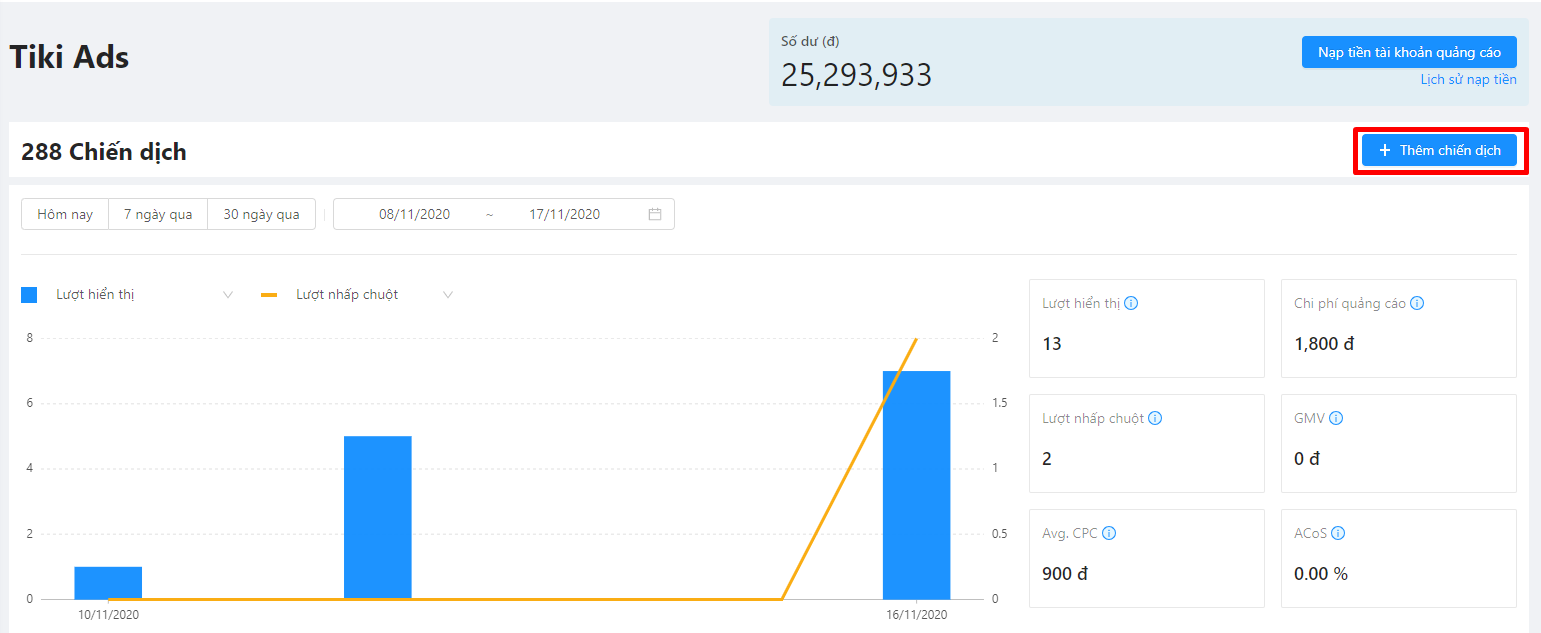Click info icon next to GMV
This screenshot has width=1541, height=633.
coord(1336,418)
